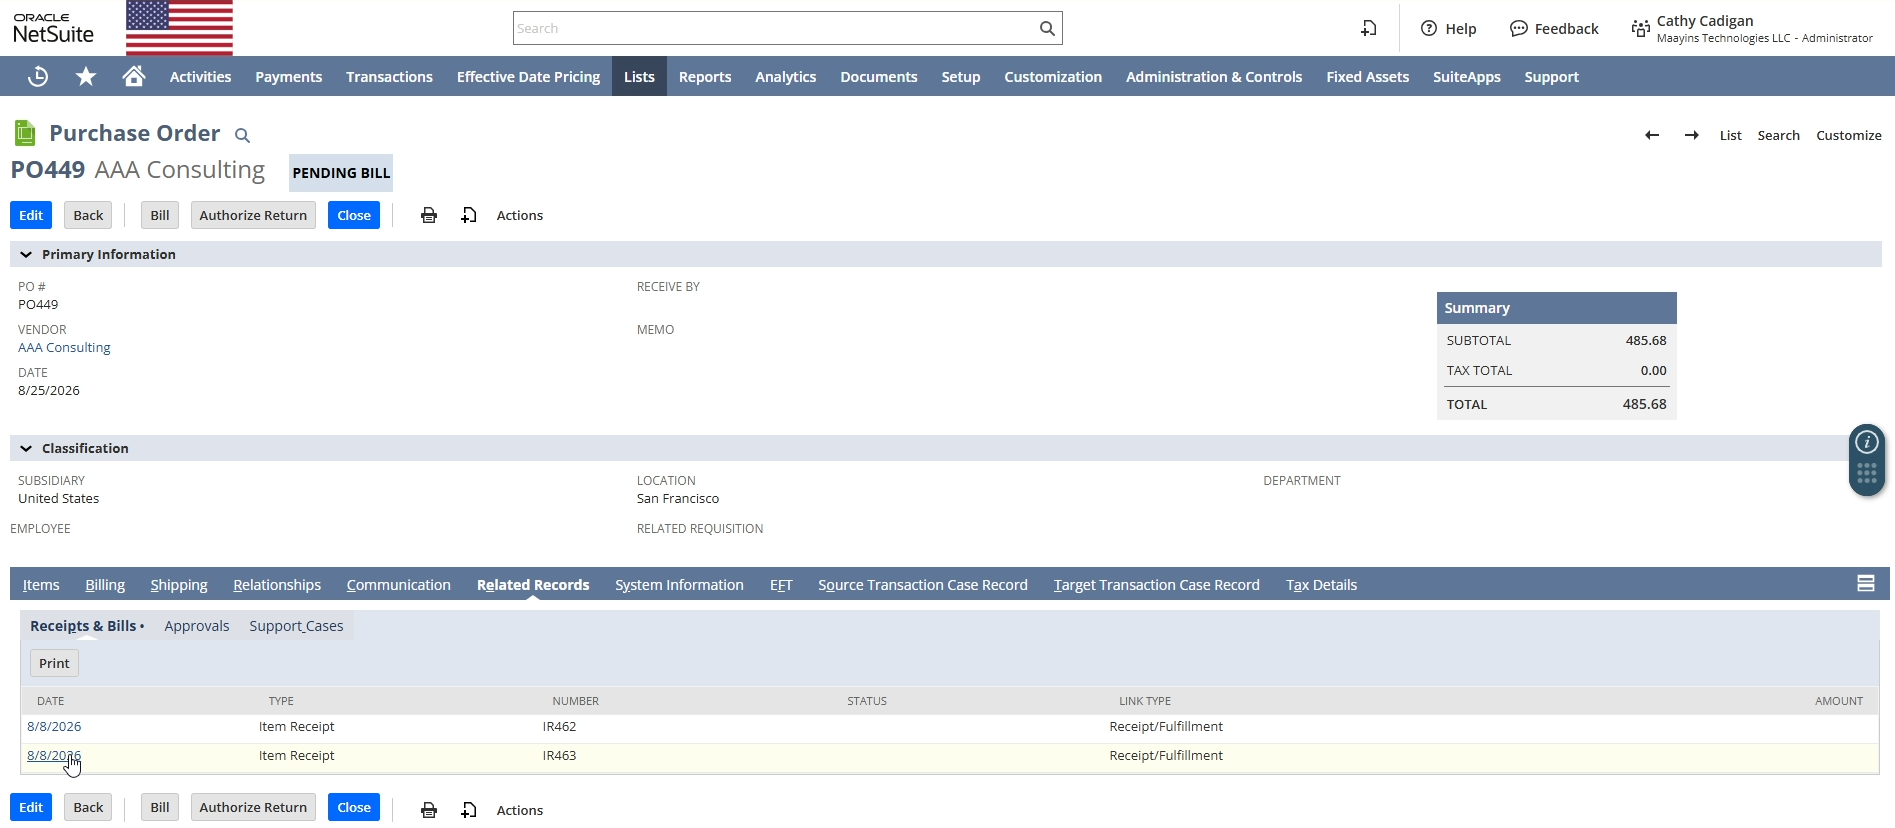Click the Print button in Receipts & Bills
1895x828 pixels.
coord(54,663)
